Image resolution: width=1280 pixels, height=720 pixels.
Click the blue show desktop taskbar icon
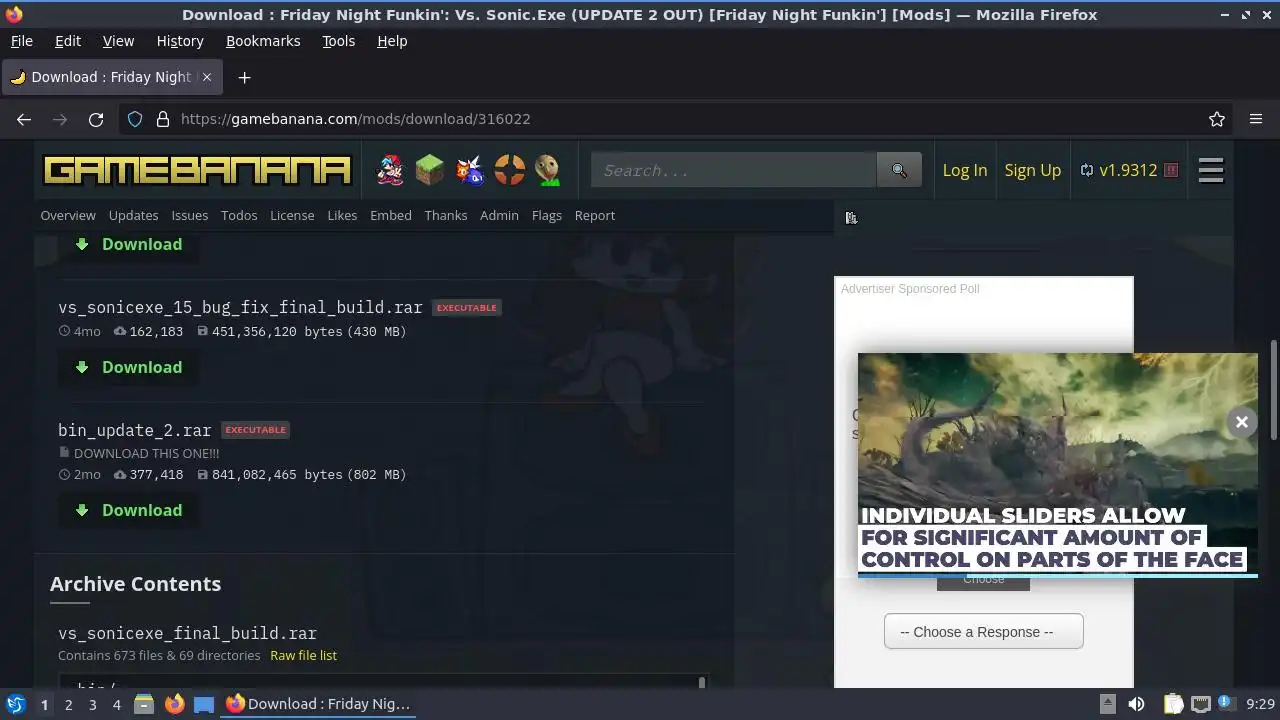pos(204,704)
